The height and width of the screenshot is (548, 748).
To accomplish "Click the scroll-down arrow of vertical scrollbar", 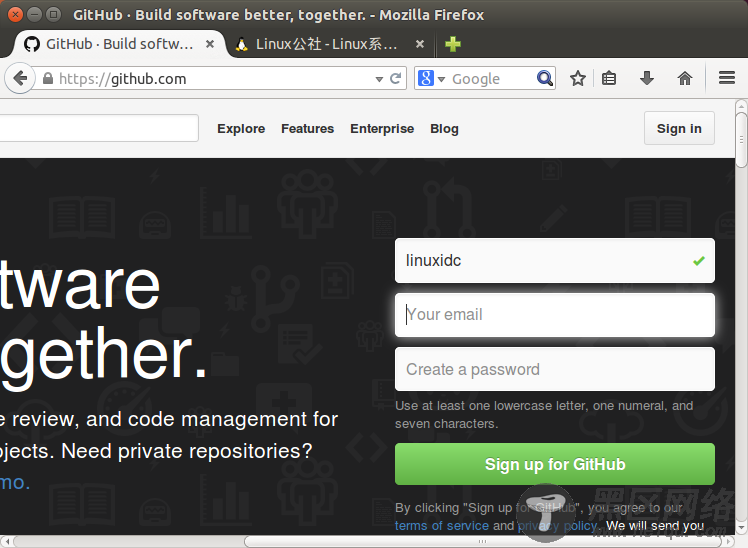I will click(741, 528).
